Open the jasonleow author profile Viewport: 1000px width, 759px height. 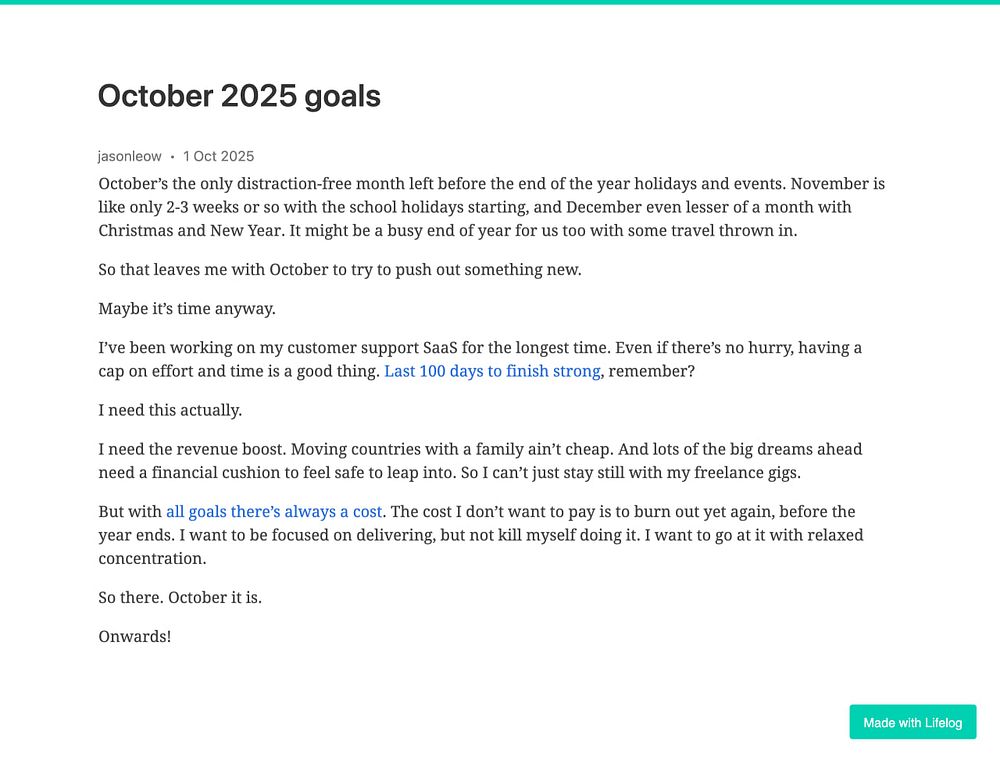(129, 156)
